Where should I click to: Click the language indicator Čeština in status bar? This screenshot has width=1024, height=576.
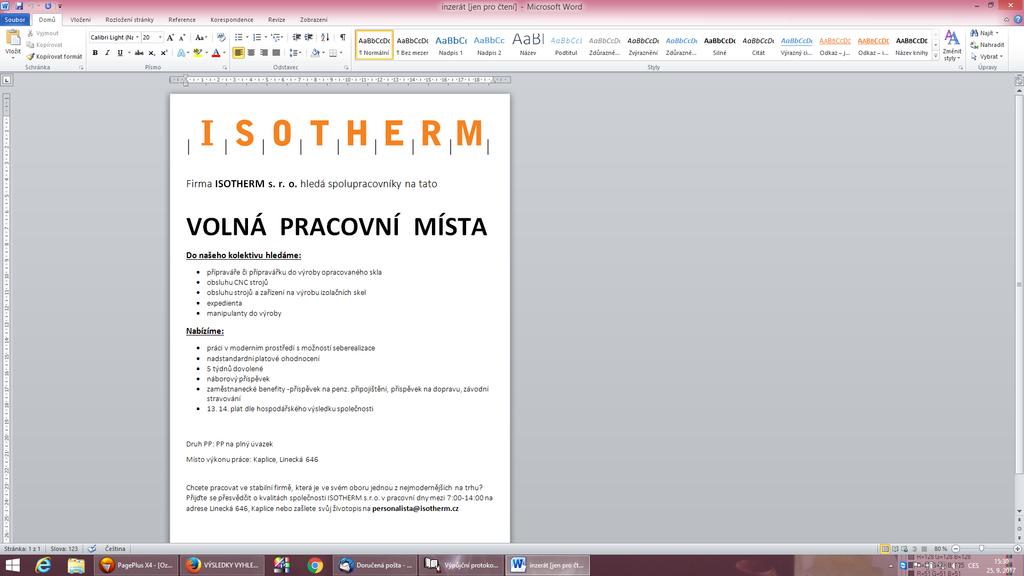(115, 549)
